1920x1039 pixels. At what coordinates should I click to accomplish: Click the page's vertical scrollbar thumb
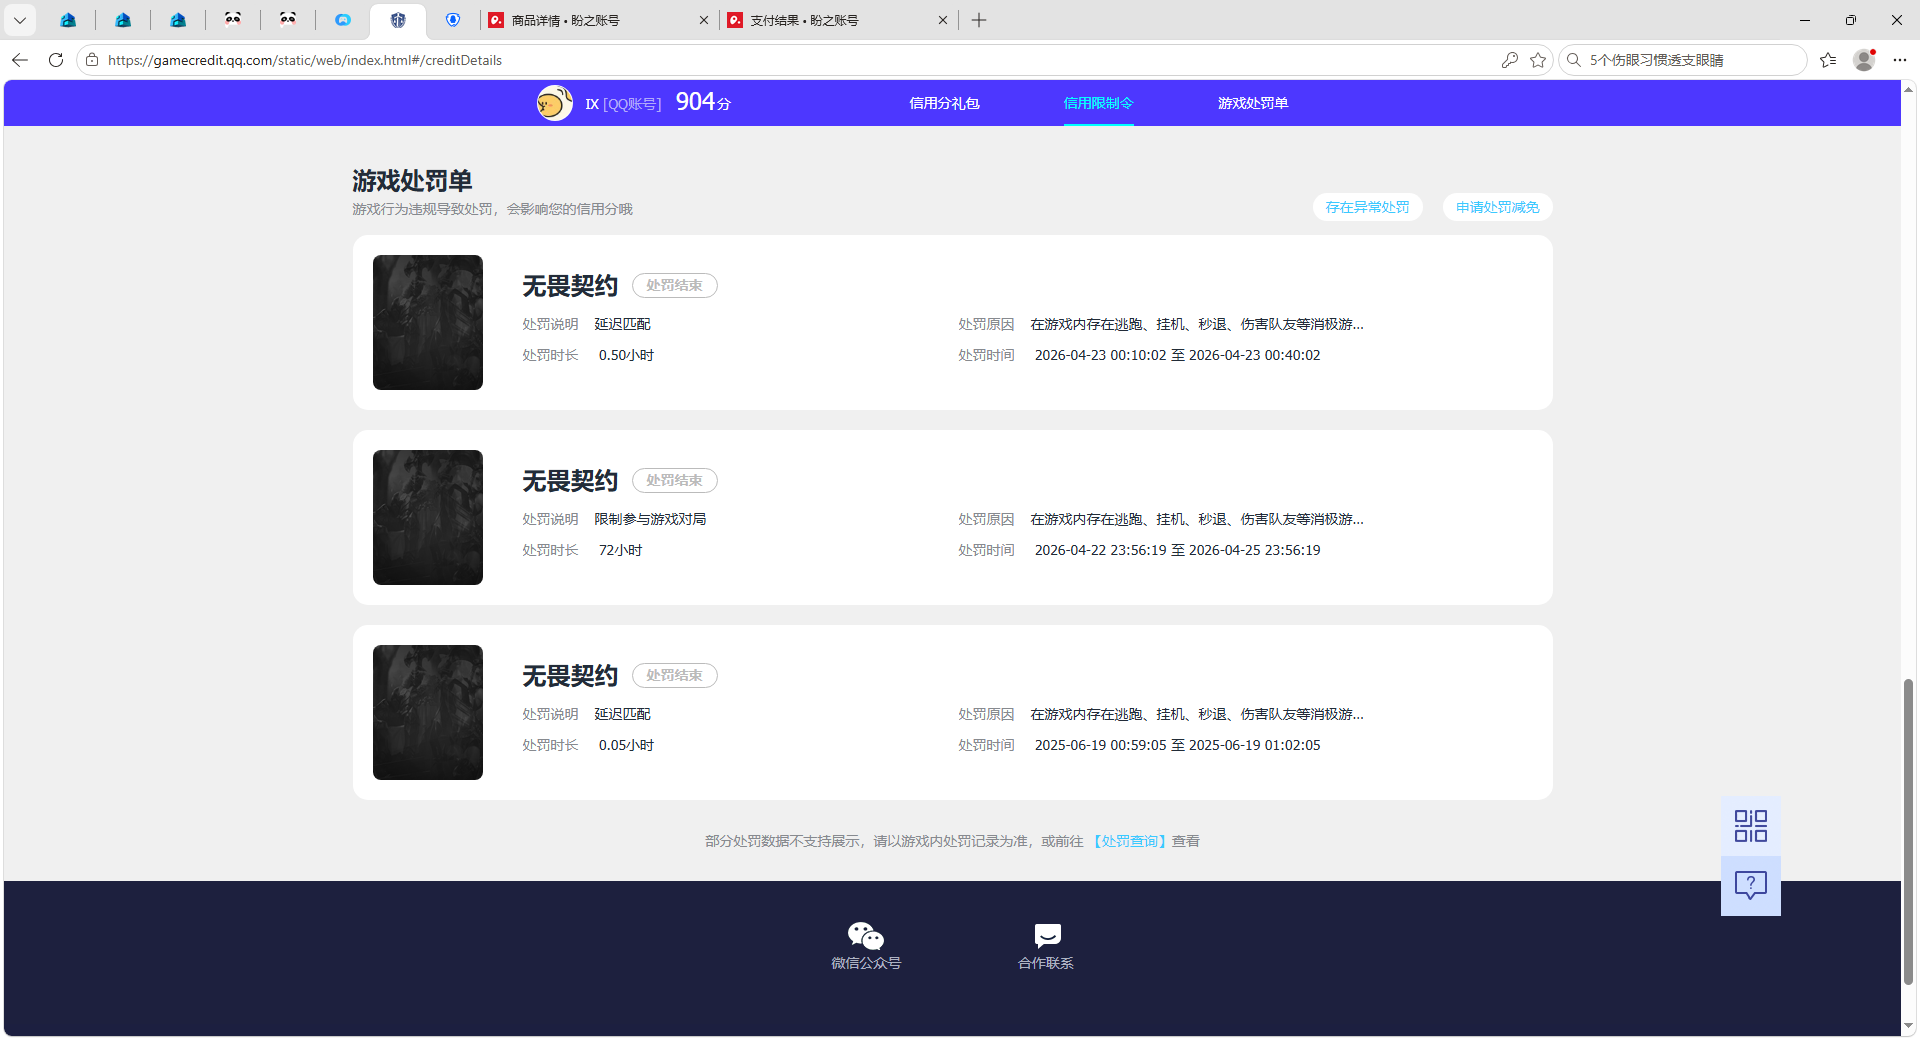(1908, 830)
